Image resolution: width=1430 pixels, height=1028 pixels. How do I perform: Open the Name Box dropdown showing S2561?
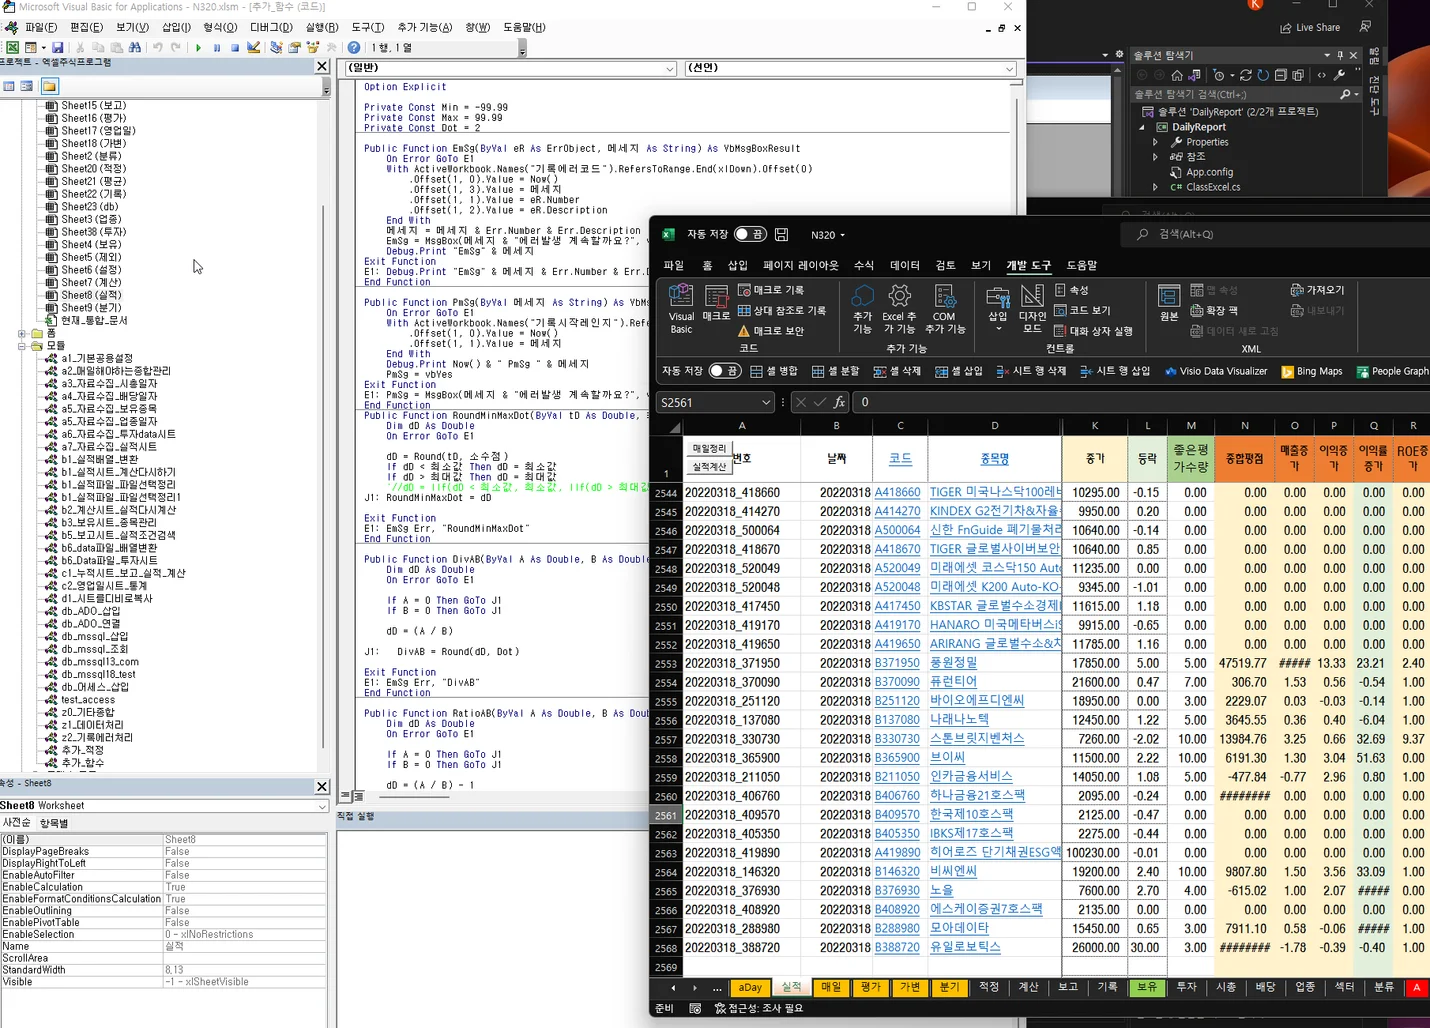coord(766,402)
